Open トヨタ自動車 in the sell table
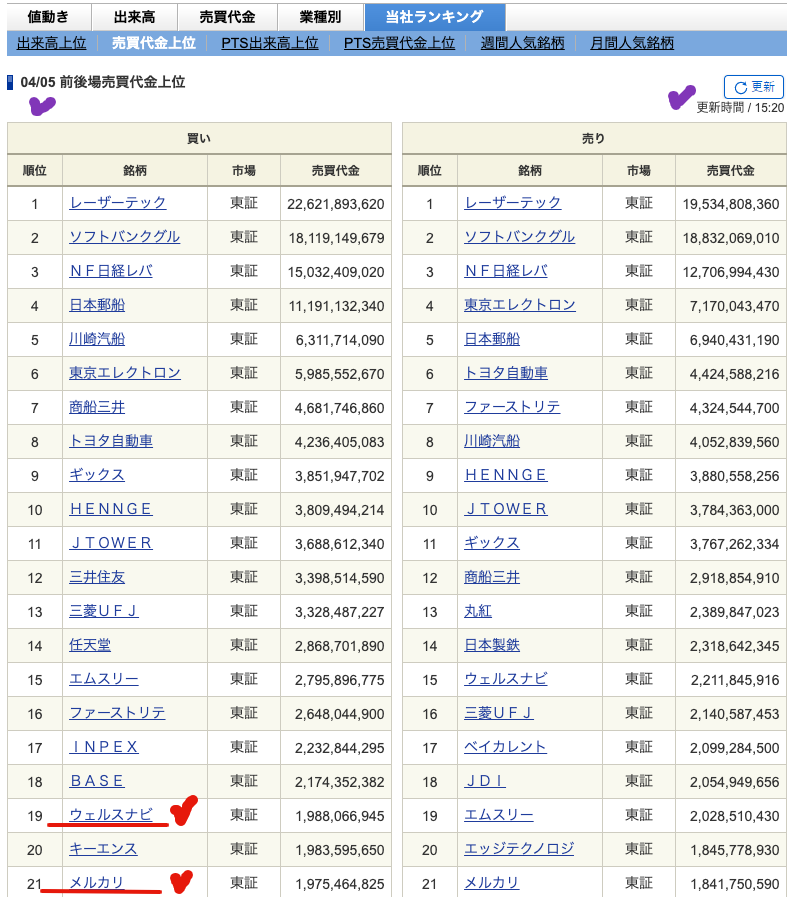Screen dimensions: 803x897 click(x=506, y=373)
